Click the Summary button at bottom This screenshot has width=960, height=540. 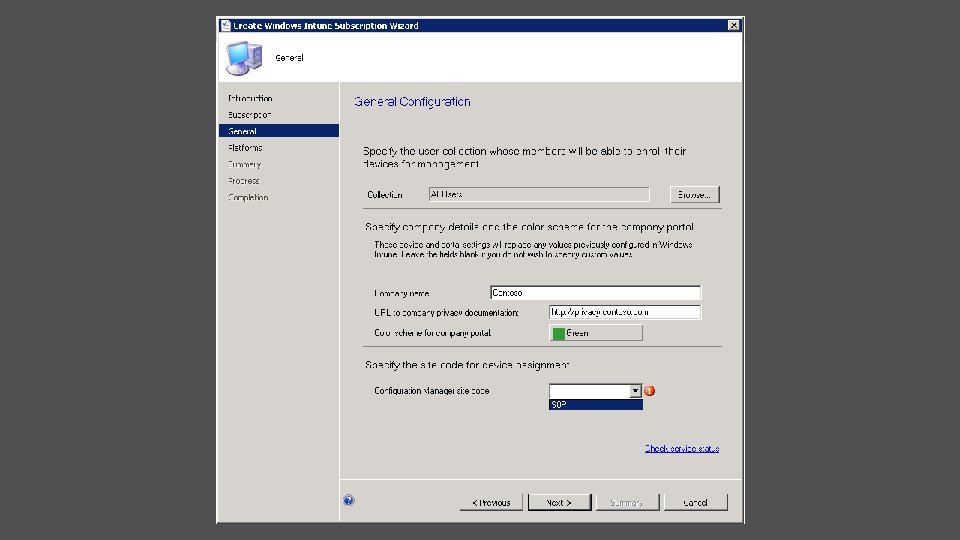(628, 503)
